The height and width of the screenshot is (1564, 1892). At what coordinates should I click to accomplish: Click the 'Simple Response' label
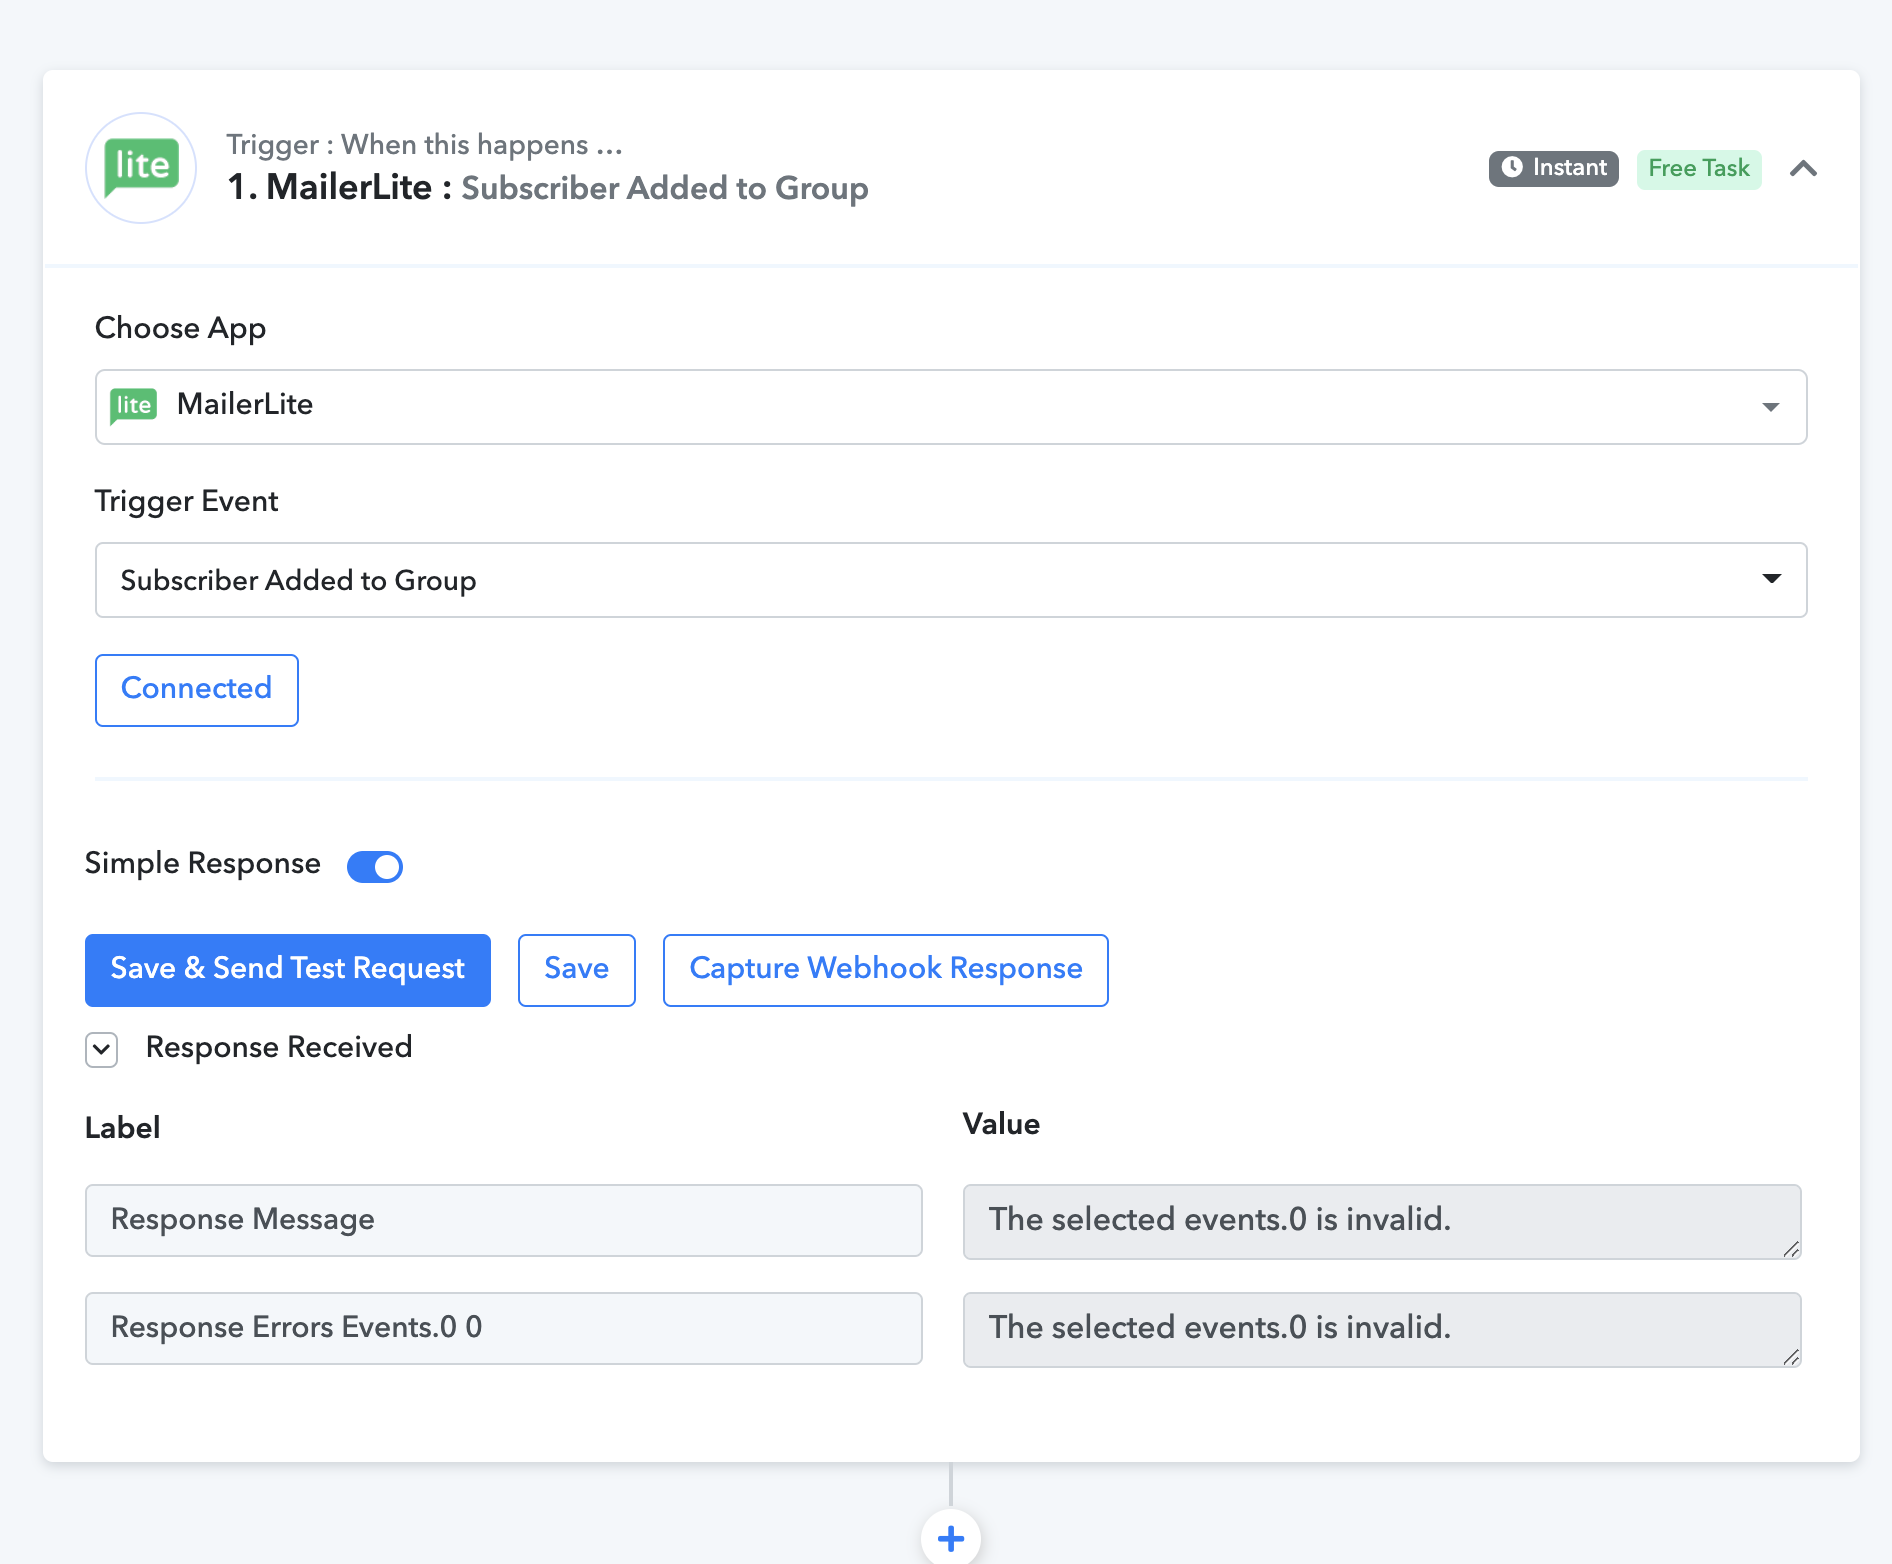click(203, 864)
